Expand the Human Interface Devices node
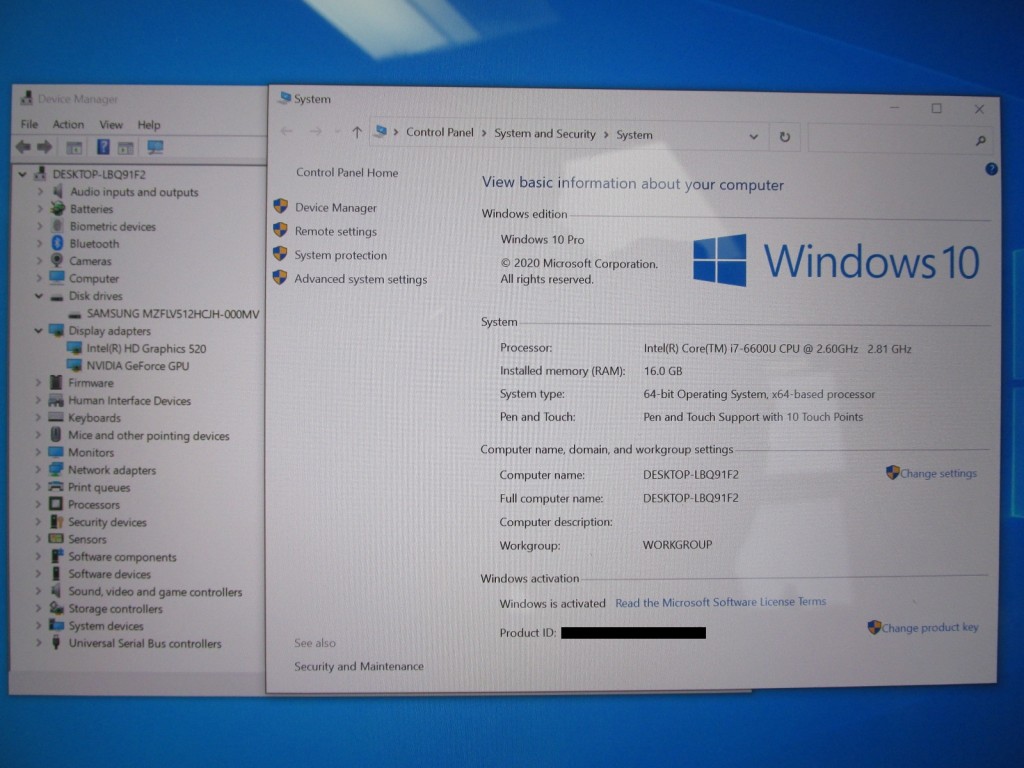1024x768 pixels. click(x=39, y=400)
